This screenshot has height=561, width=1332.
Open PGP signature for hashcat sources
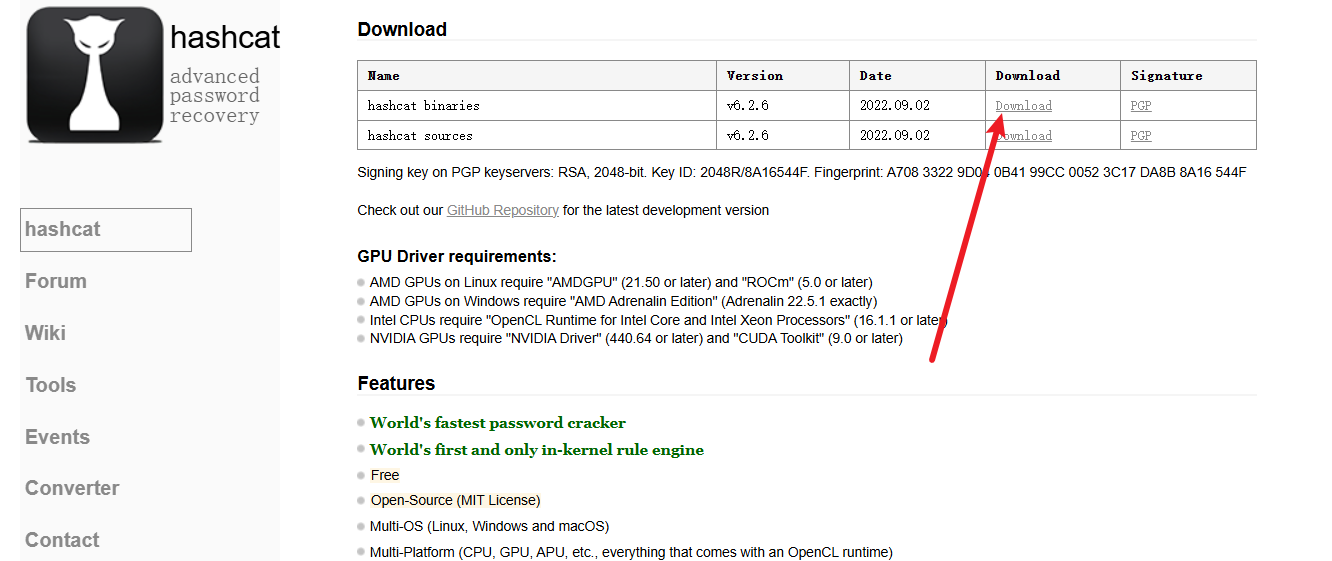(1141, 136)
